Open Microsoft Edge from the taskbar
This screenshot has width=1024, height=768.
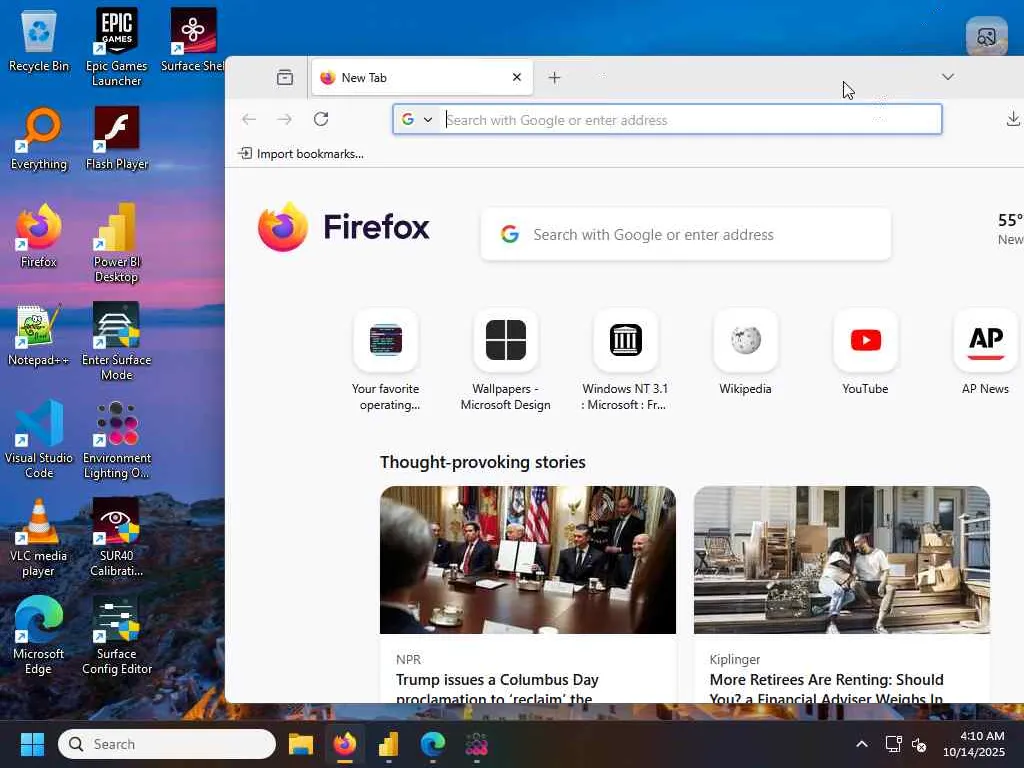click(432, 744)
